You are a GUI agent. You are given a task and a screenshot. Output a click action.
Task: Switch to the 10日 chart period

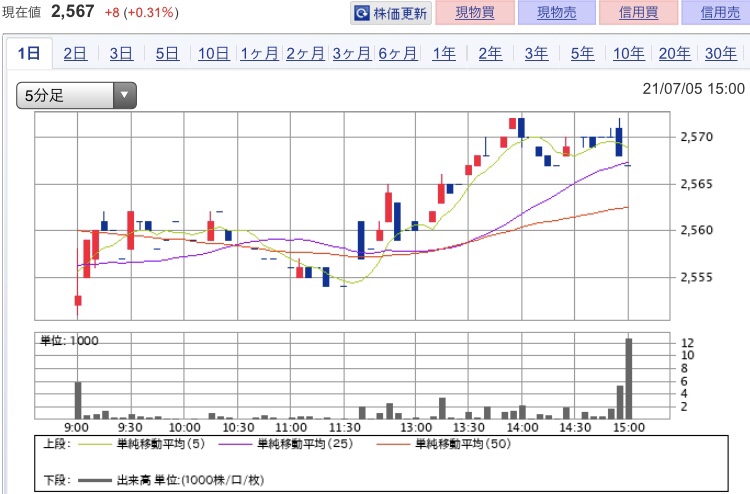213,54
